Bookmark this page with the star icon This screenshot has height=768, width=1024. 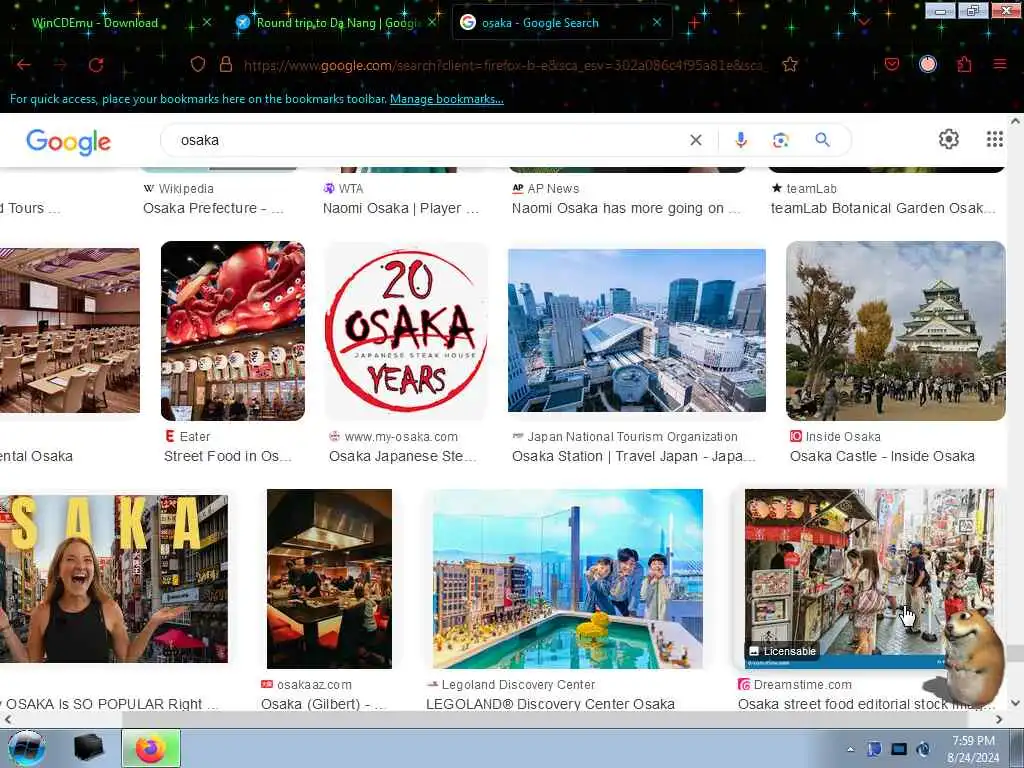point(790,64)
